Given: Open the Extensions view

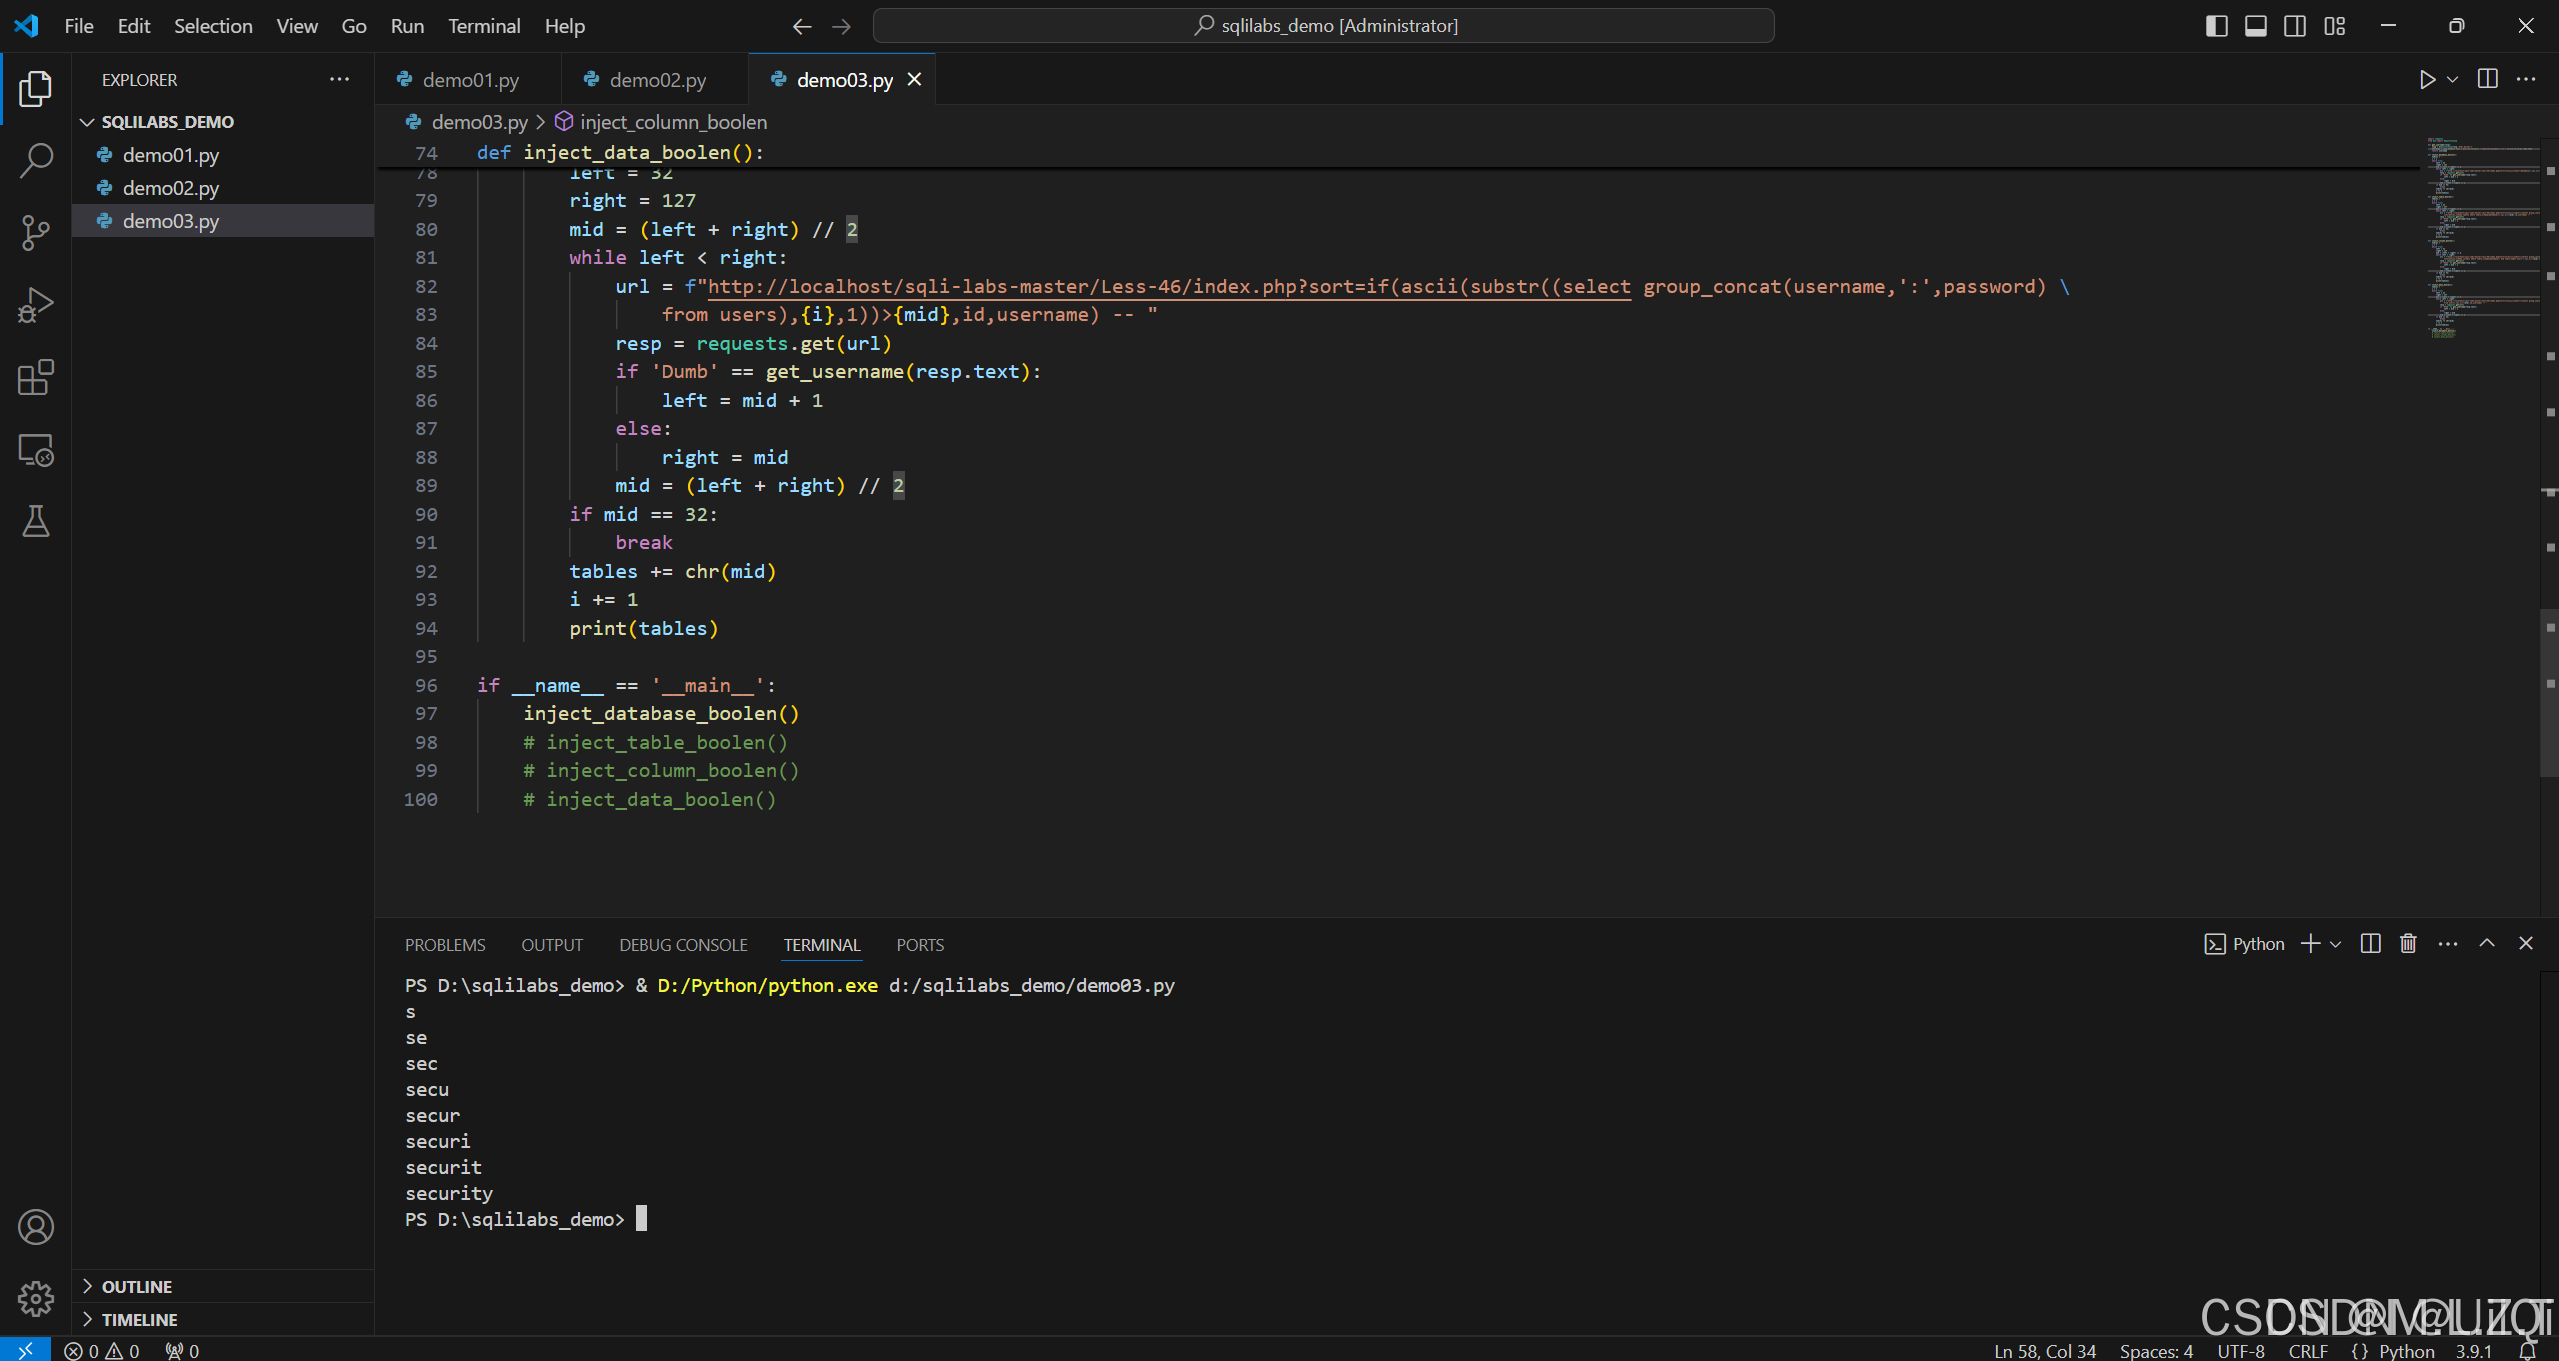Looking at the screenshot, I should coord(36,378).
